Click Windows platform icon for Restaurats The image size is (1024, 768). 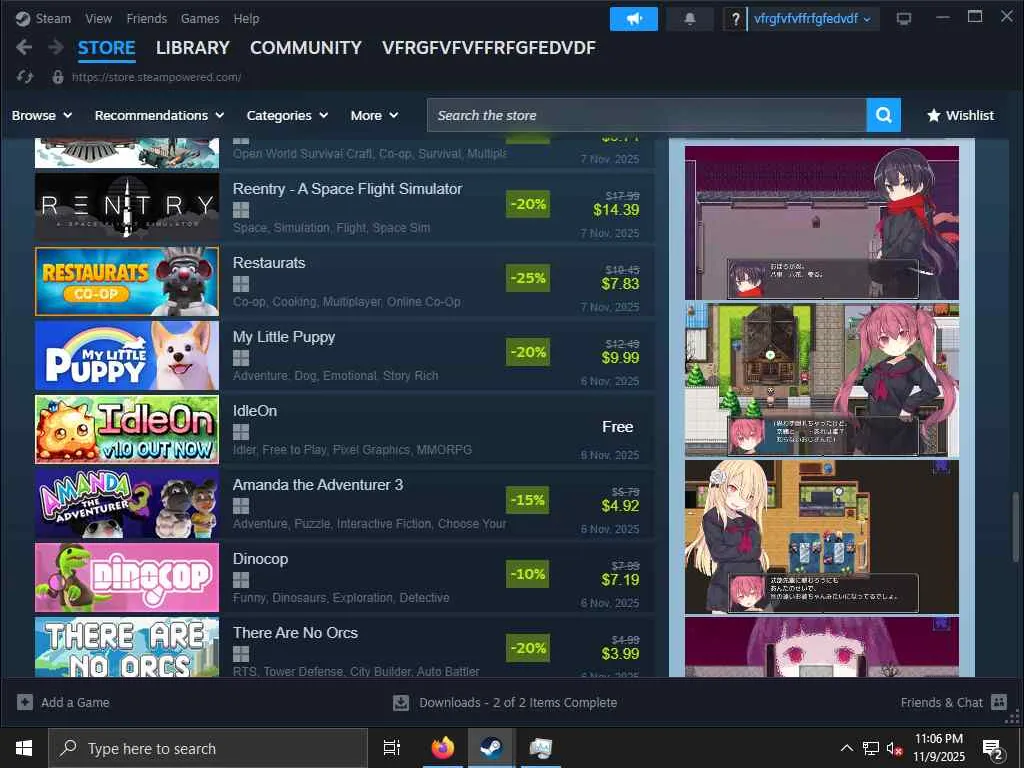tap(241, 283)
